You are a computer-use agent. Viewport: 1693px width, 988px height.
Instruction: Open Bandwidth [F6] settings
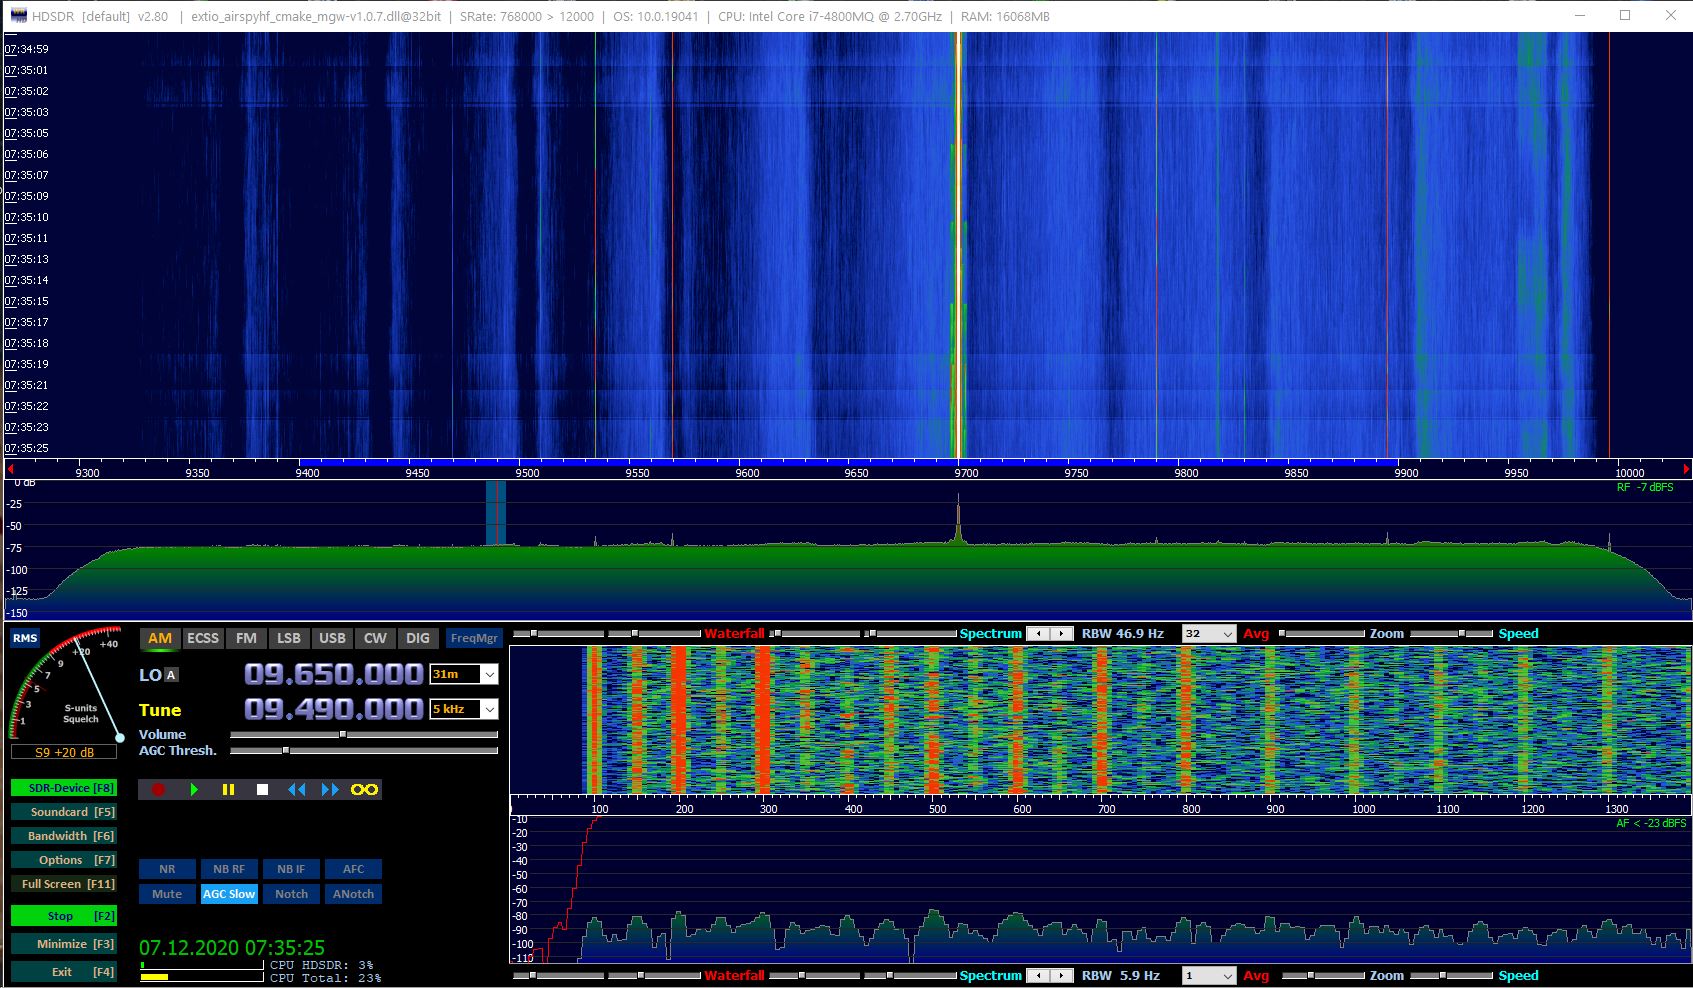pyautogui.click(x=64, y=836)
